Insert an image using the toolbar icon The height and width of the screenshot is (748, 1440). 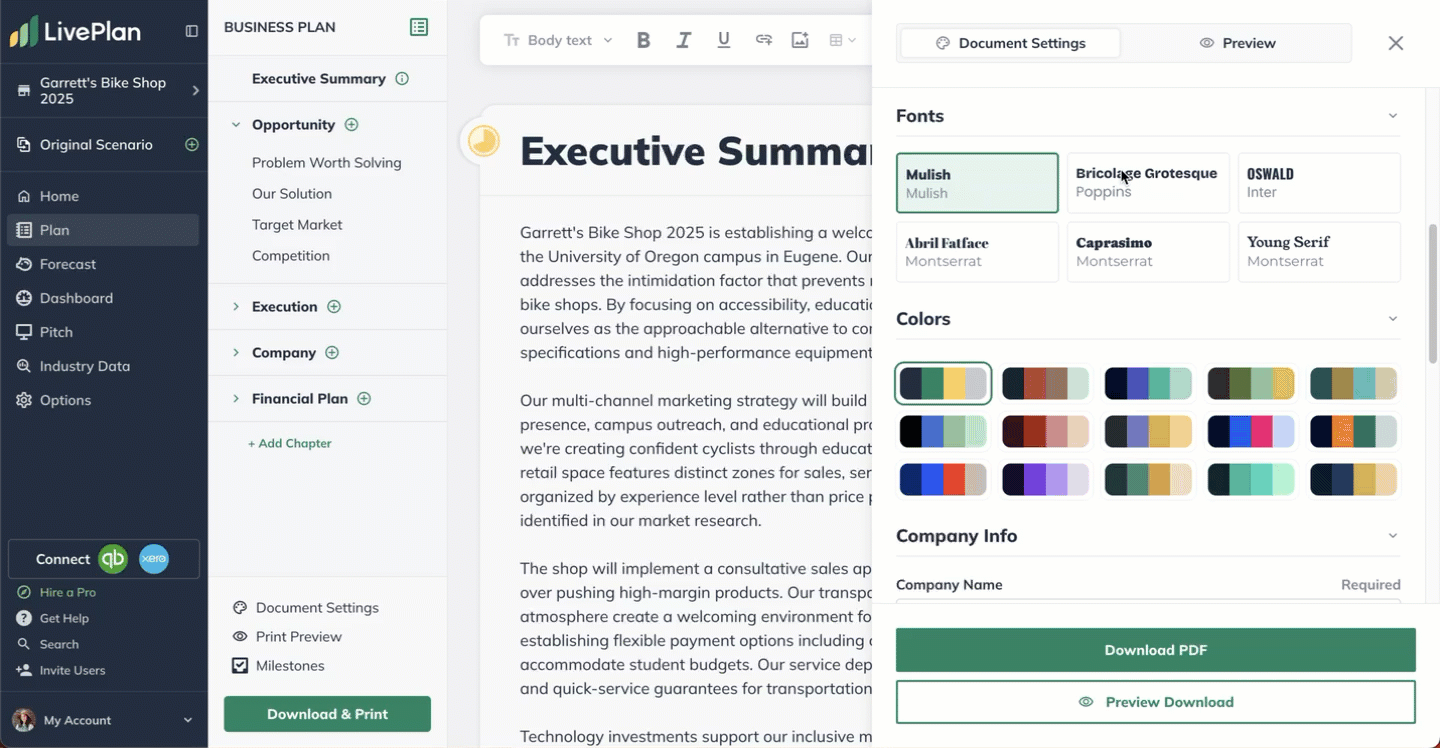point(799,39)
